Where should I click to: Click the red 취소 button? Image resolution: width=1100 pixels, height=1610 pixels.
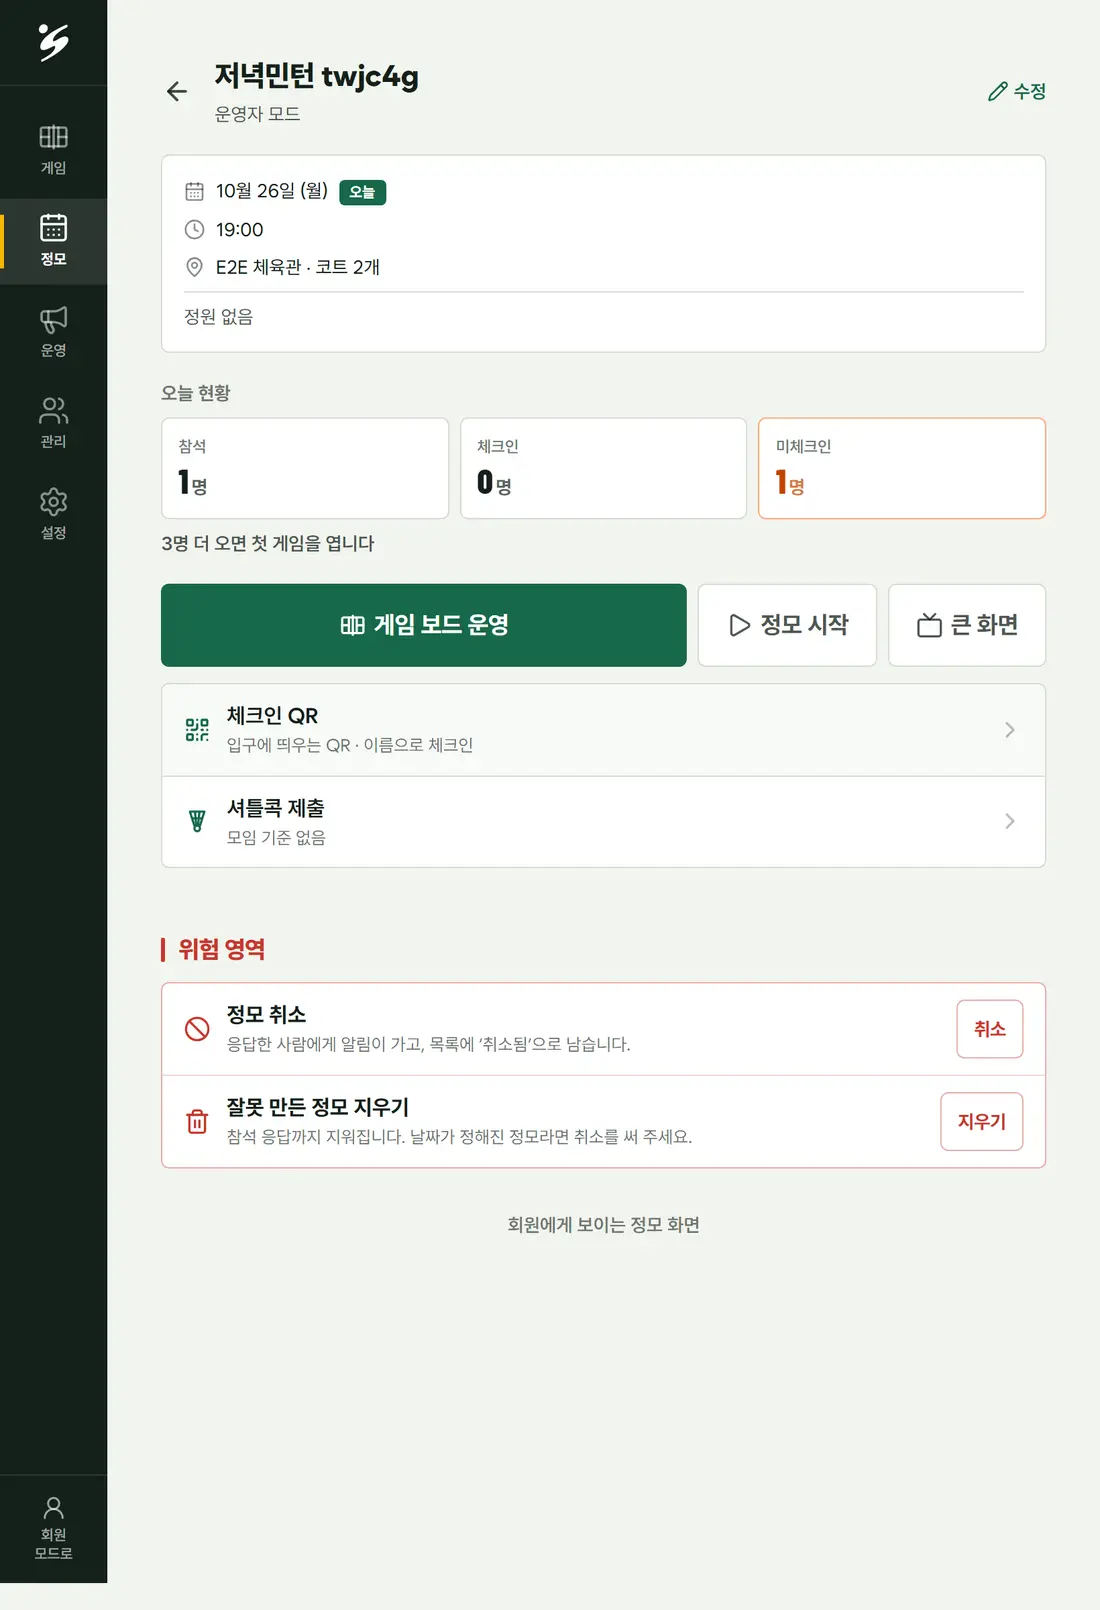(x=990, y=1029)
